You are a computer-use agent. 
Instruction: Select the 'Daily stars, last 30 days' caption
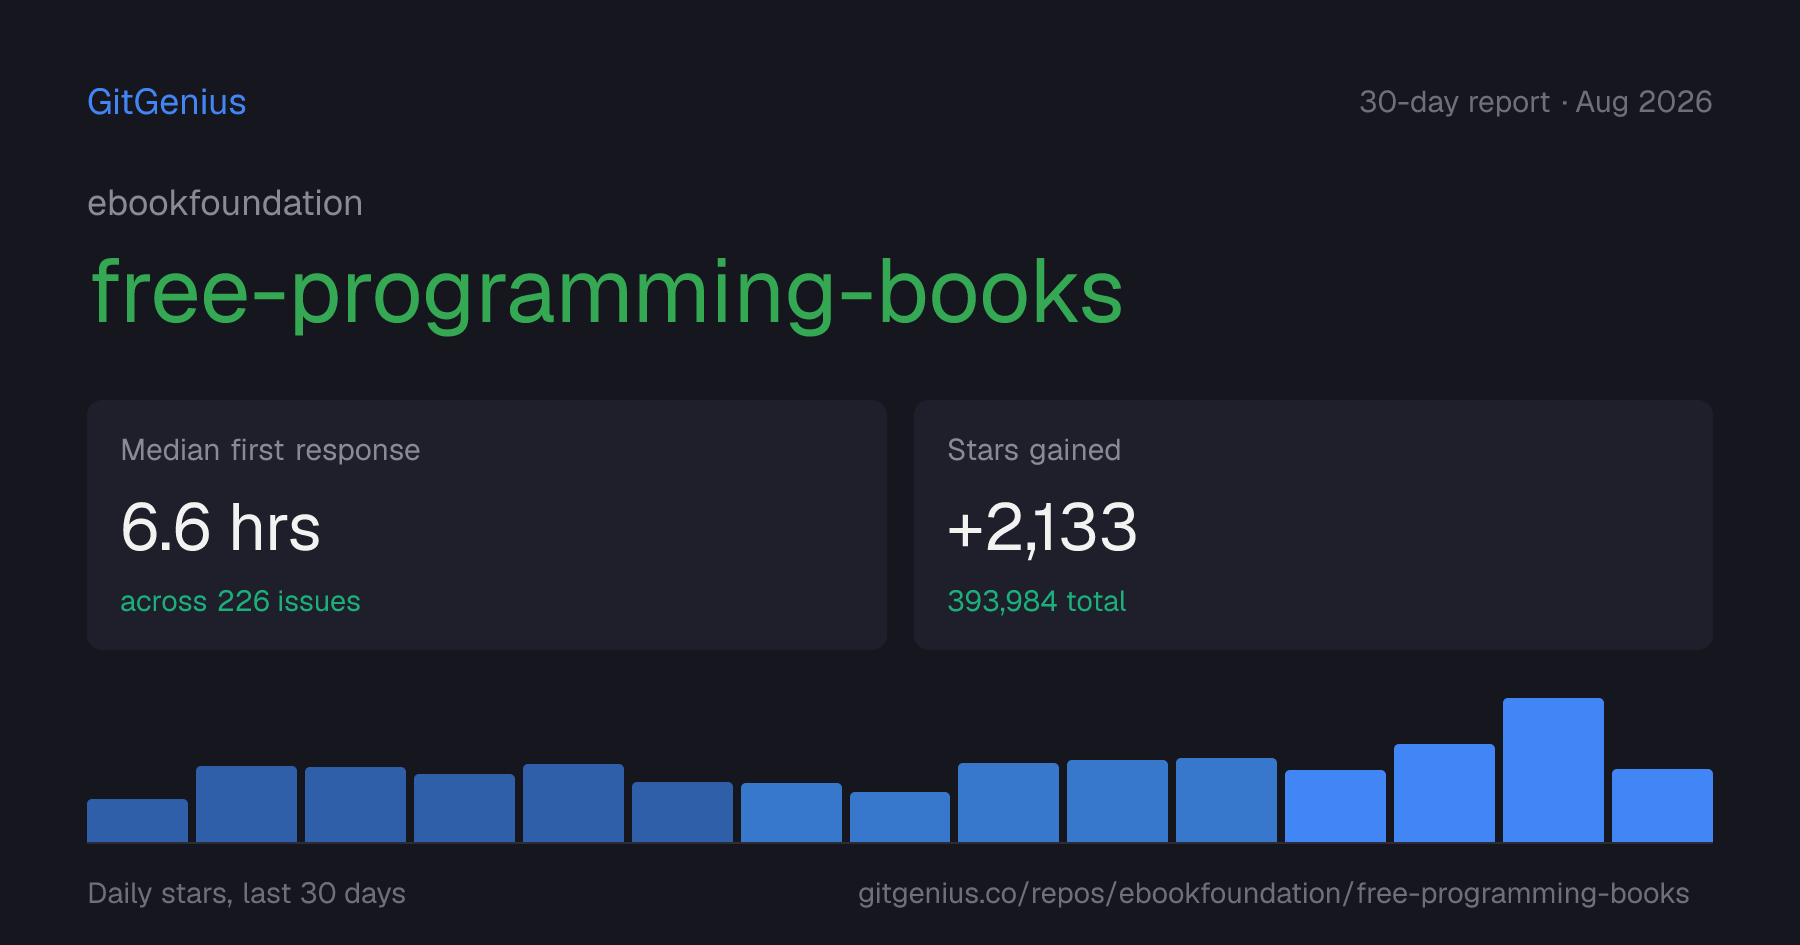247,893
